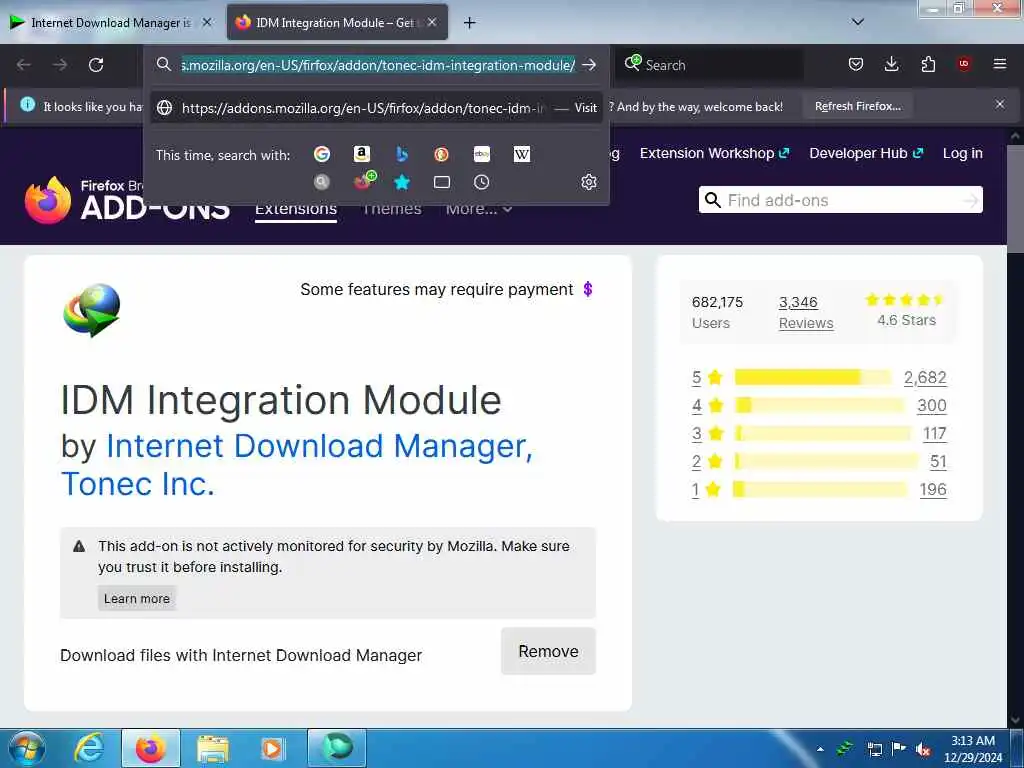Image resolution: width=1024 pixels, height=768 pixels.
Task: Show the 2,682 five-star reviews
Action: (925, 377)
